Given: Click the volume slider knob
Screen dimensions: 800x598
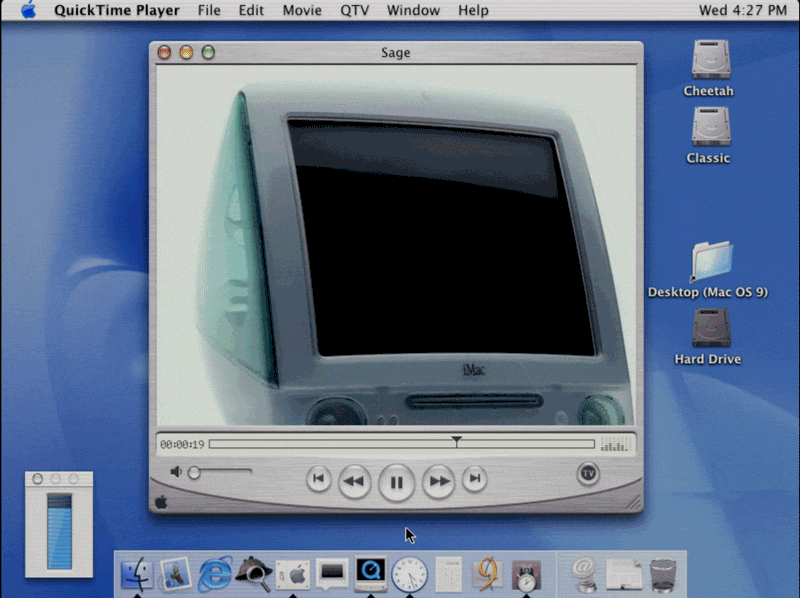Looking at the screenshot, I should click(x=194, y=473).
